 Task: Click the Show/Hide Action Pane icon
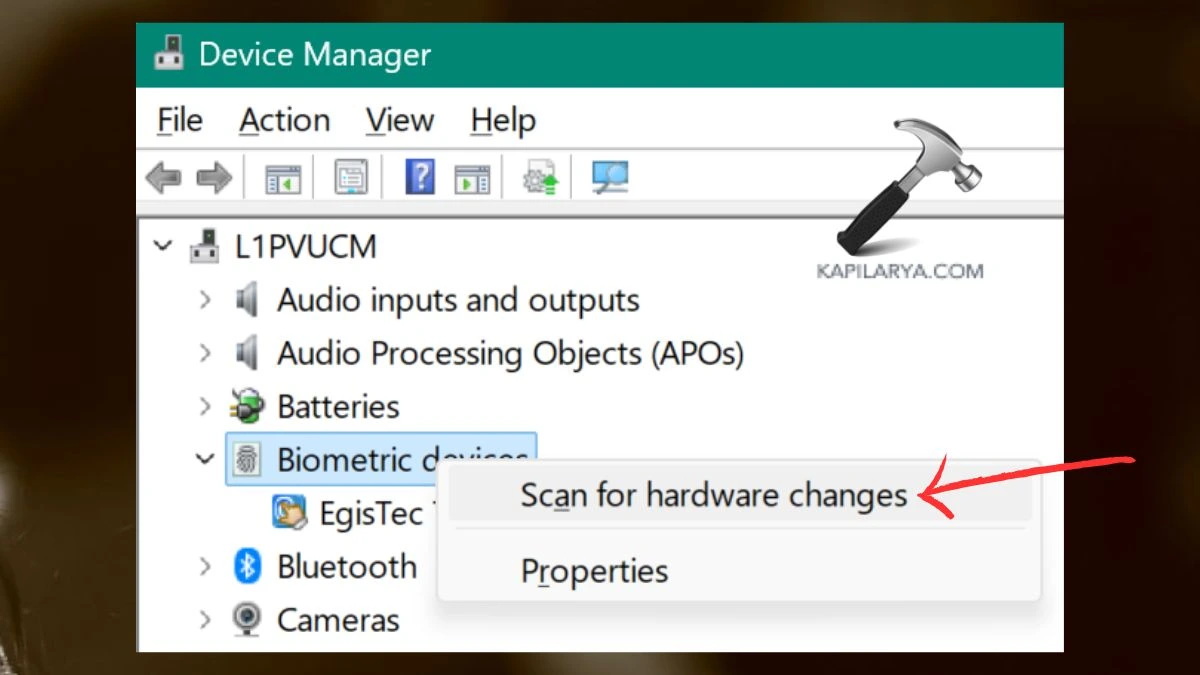pos(472,179)
